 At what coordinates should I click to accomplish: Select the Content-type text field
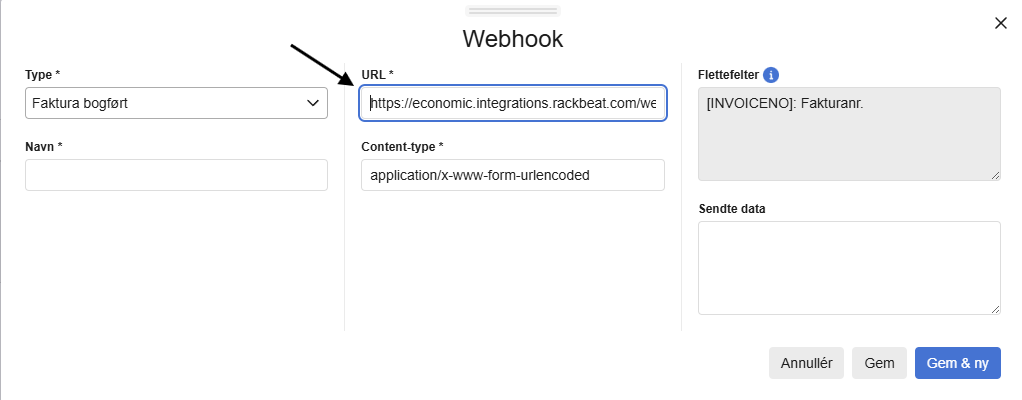(513, 175)
